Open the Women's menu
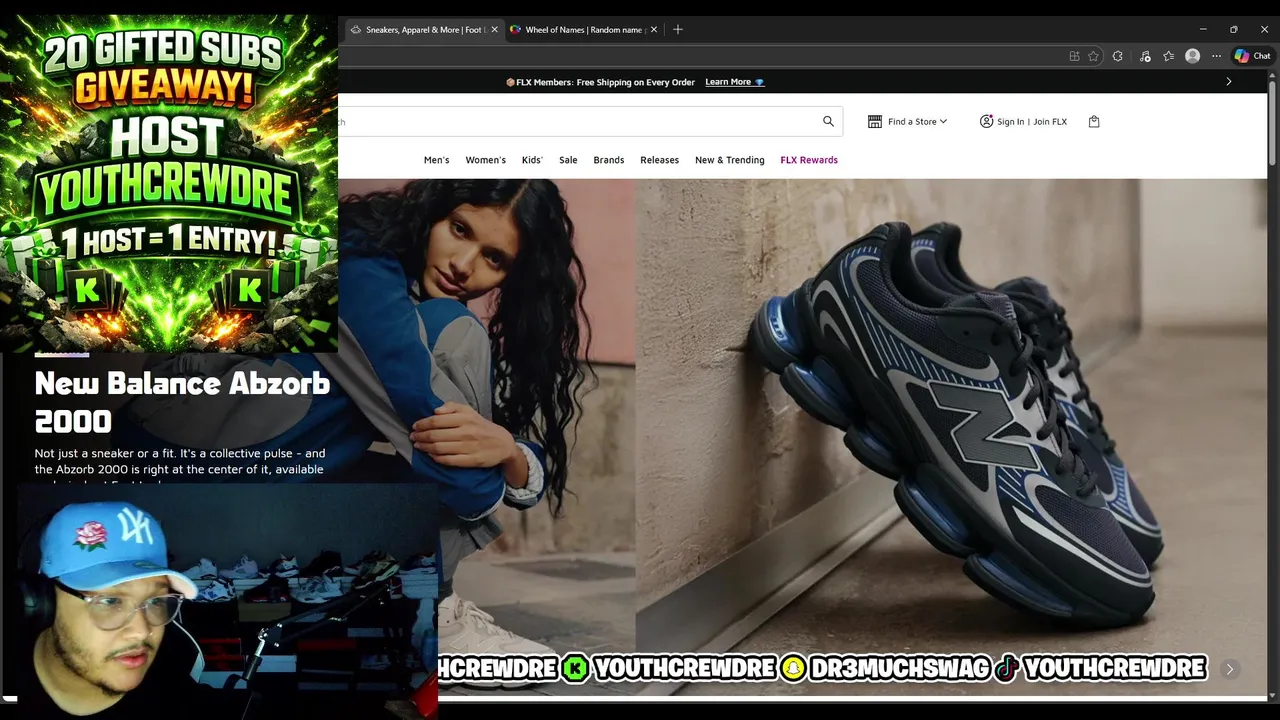This screenshot has width=1280, height=720. (x=485, y=160)
